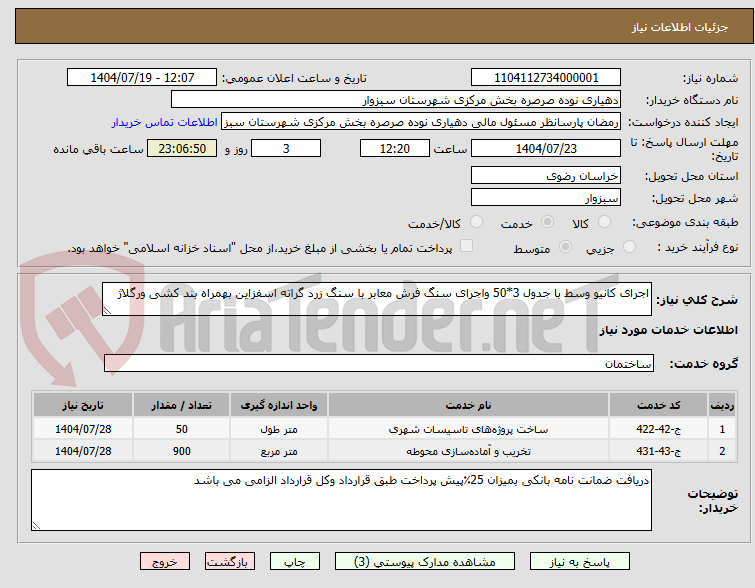Image resolution: width=755 pixels, height=588 pixels.
Task: Select the جزیی purchase type radio
Action: [629, 247]
